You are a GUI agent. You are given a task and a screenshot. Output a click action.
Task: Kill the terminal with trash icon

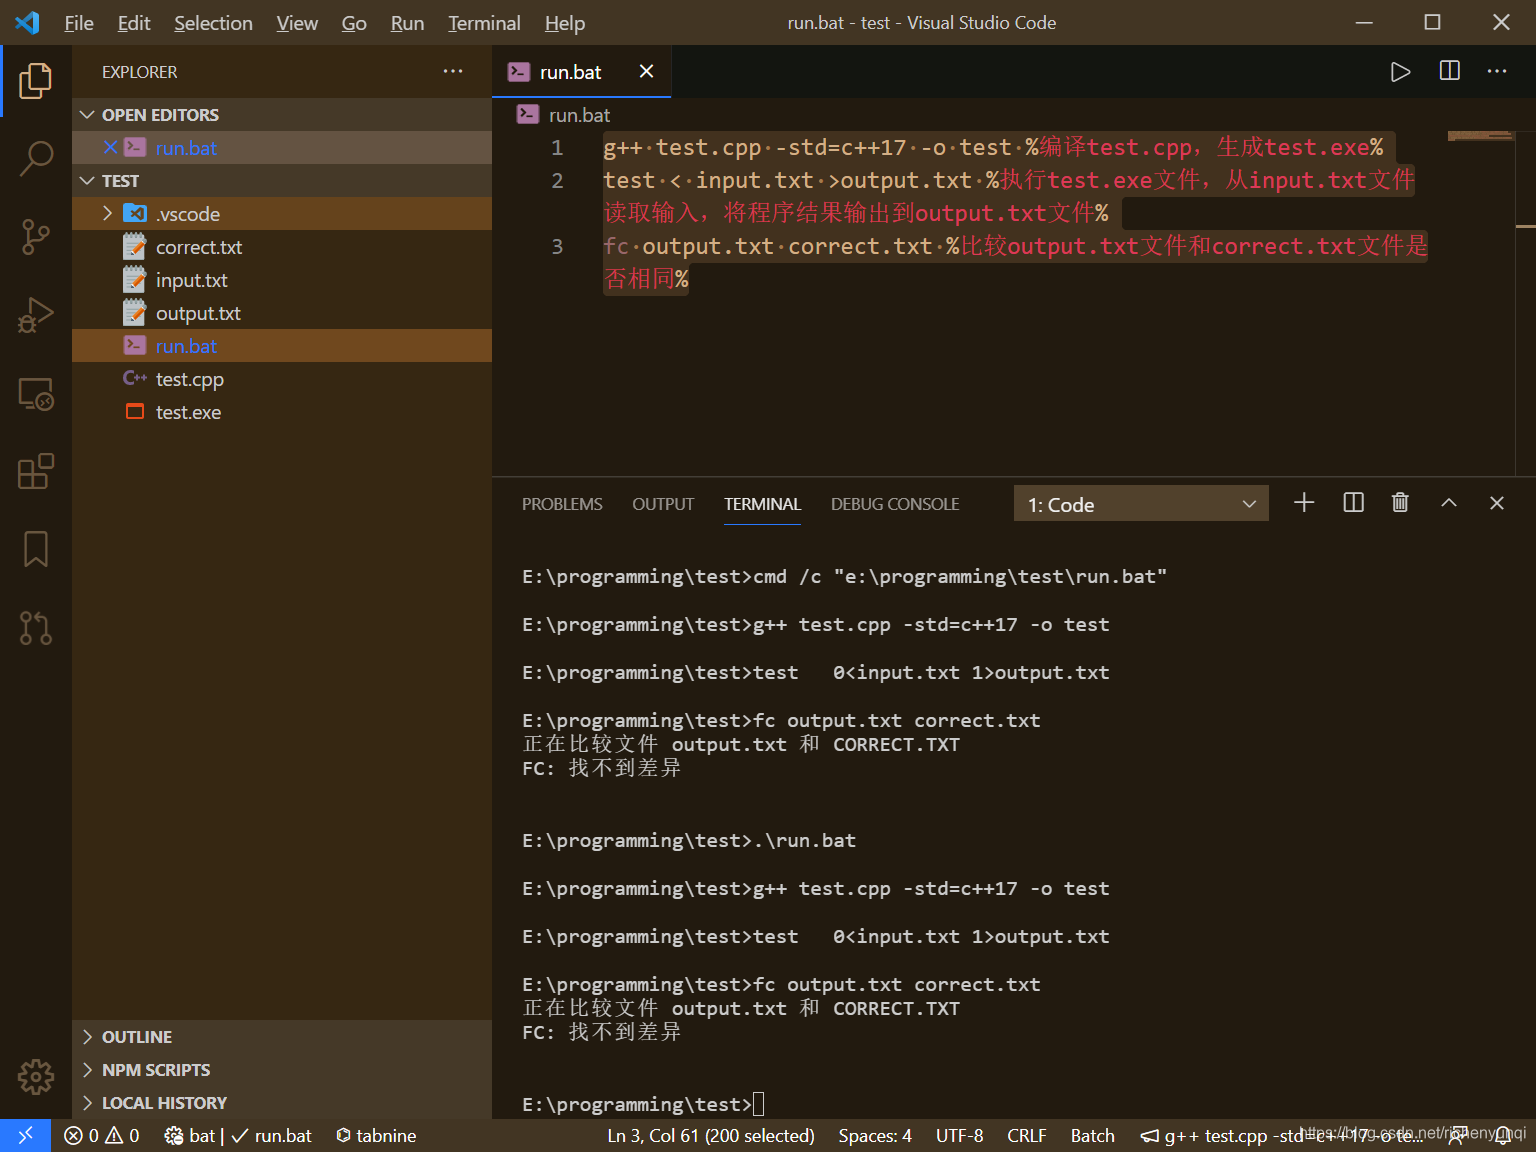1400,502
